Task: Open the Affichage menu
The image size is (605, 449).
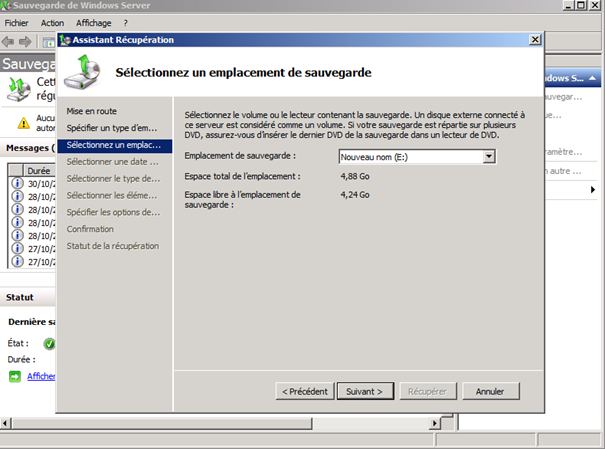Action: click(93, 23)
